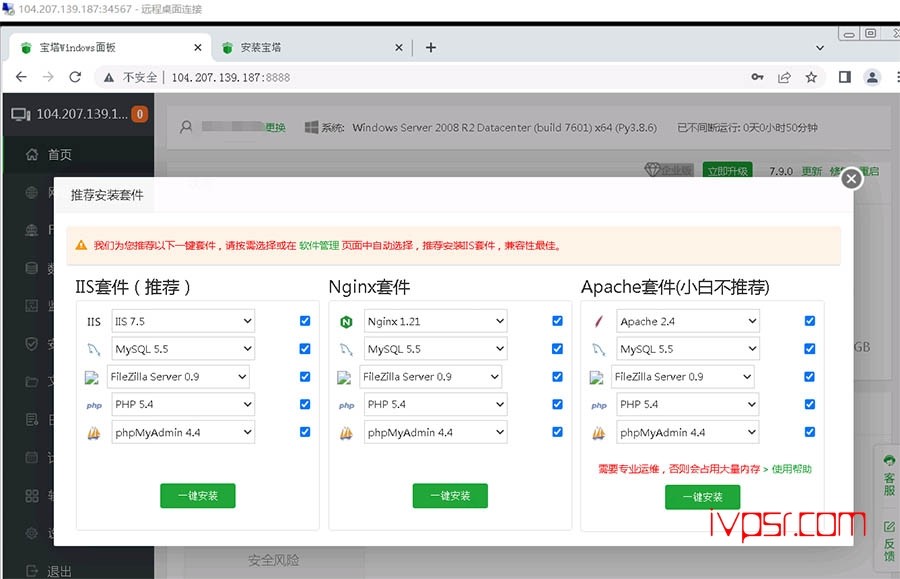
Task: Click the not-secure warning triangle icon
Action: pyautogui.click(x=108, y=77)
